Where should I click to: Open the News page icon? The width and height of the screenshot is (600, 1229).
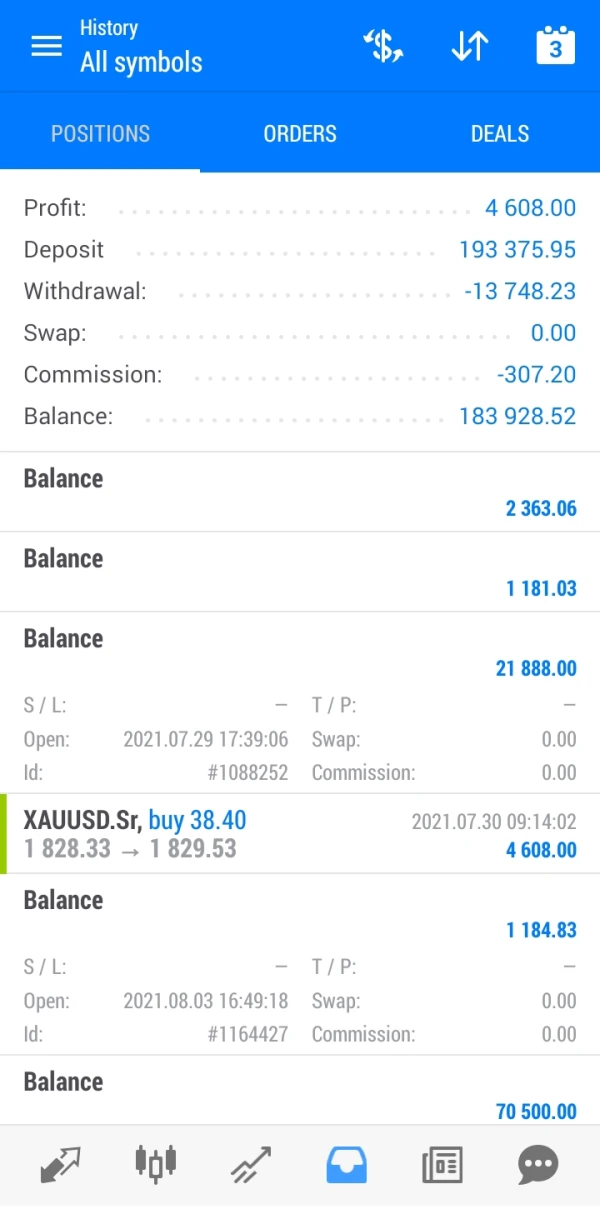click(441, 1163)
